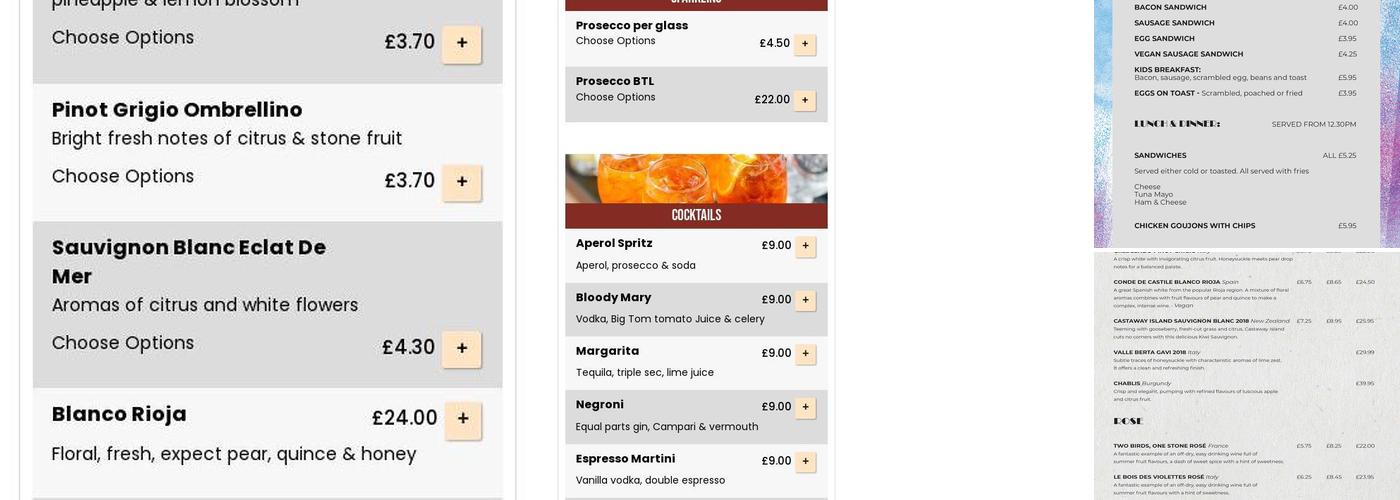Expand Choose Options for Prosecco BTL
The height and width of the screenshot is (500, 1400).
(x=616, y=97)
